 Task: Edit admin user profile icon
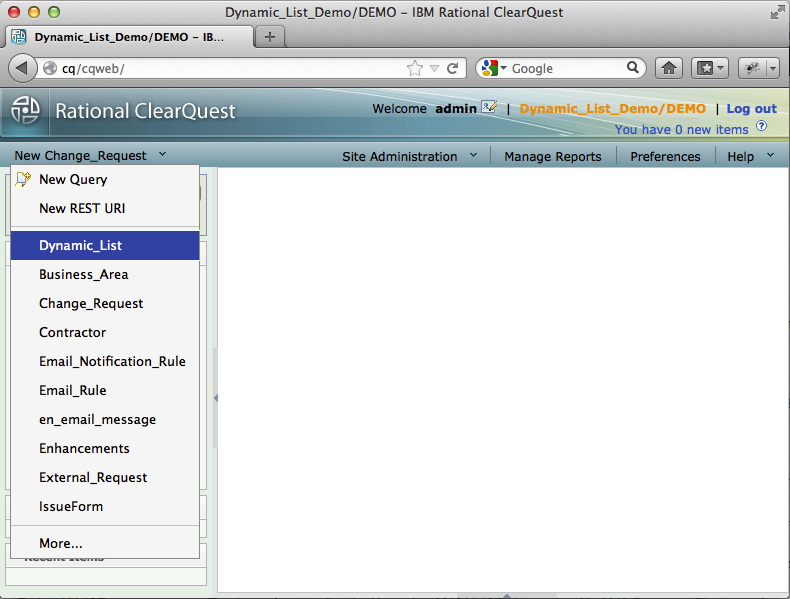[x=489, y=107]
